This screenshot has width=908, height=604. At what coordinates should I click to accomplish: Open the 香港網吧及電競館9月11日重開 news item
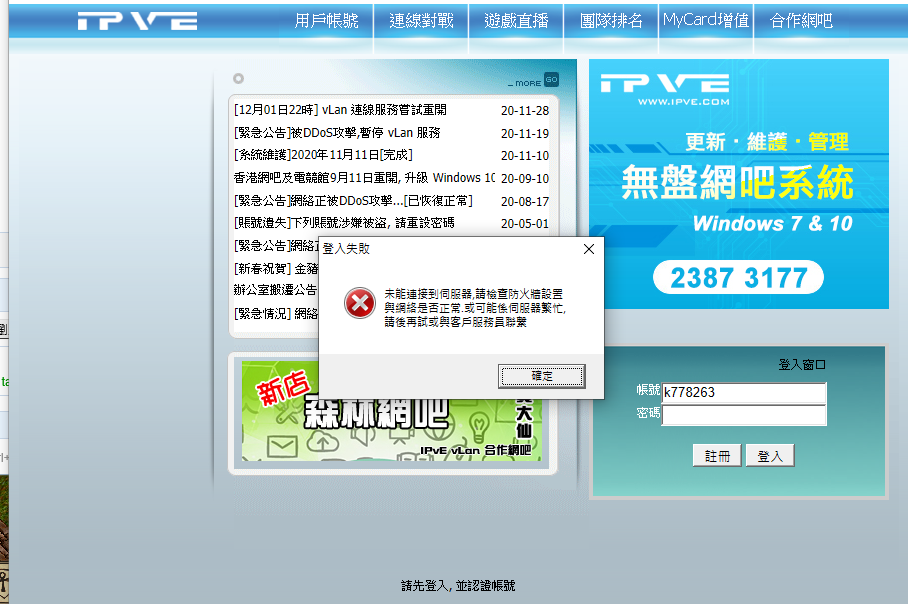(x=364, y=178)
